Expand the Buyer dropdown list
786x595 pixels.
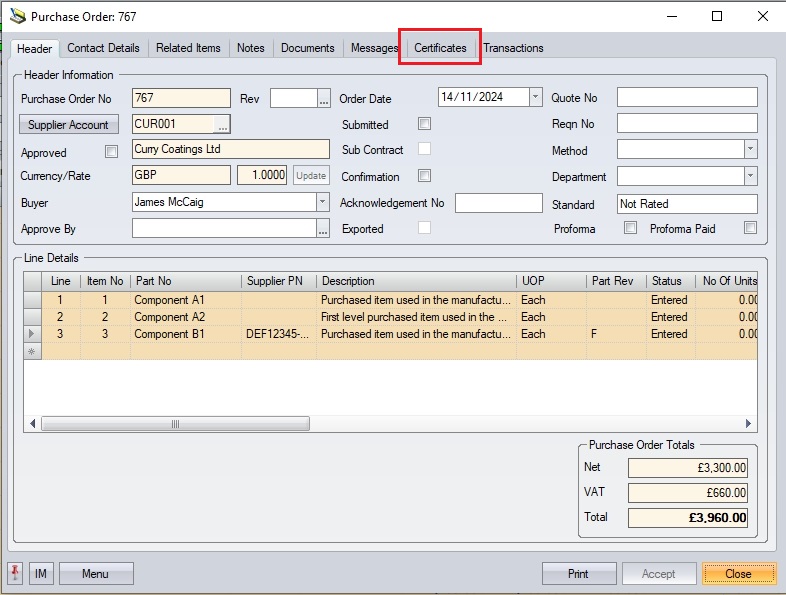322,202
